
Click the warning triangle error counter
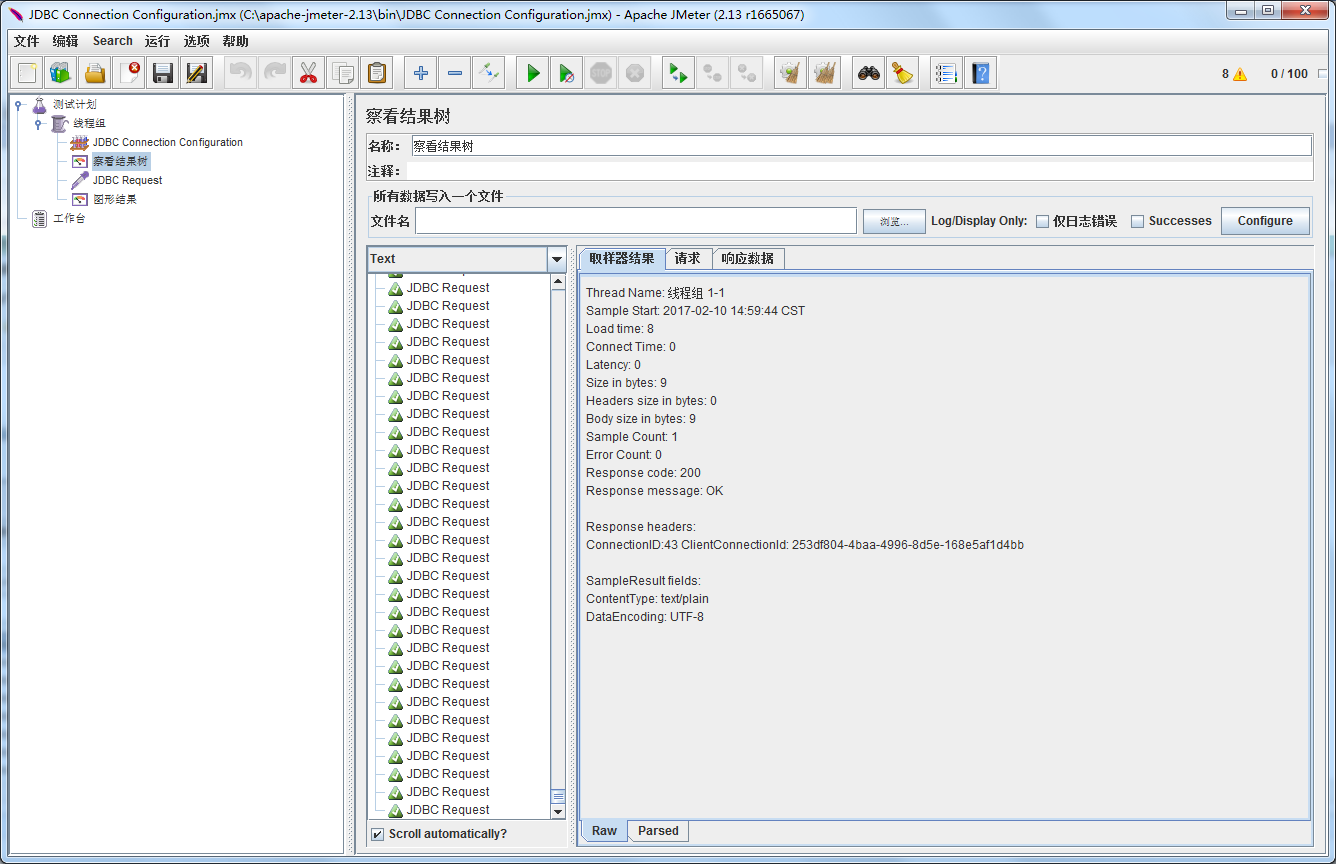[1240, 74]
